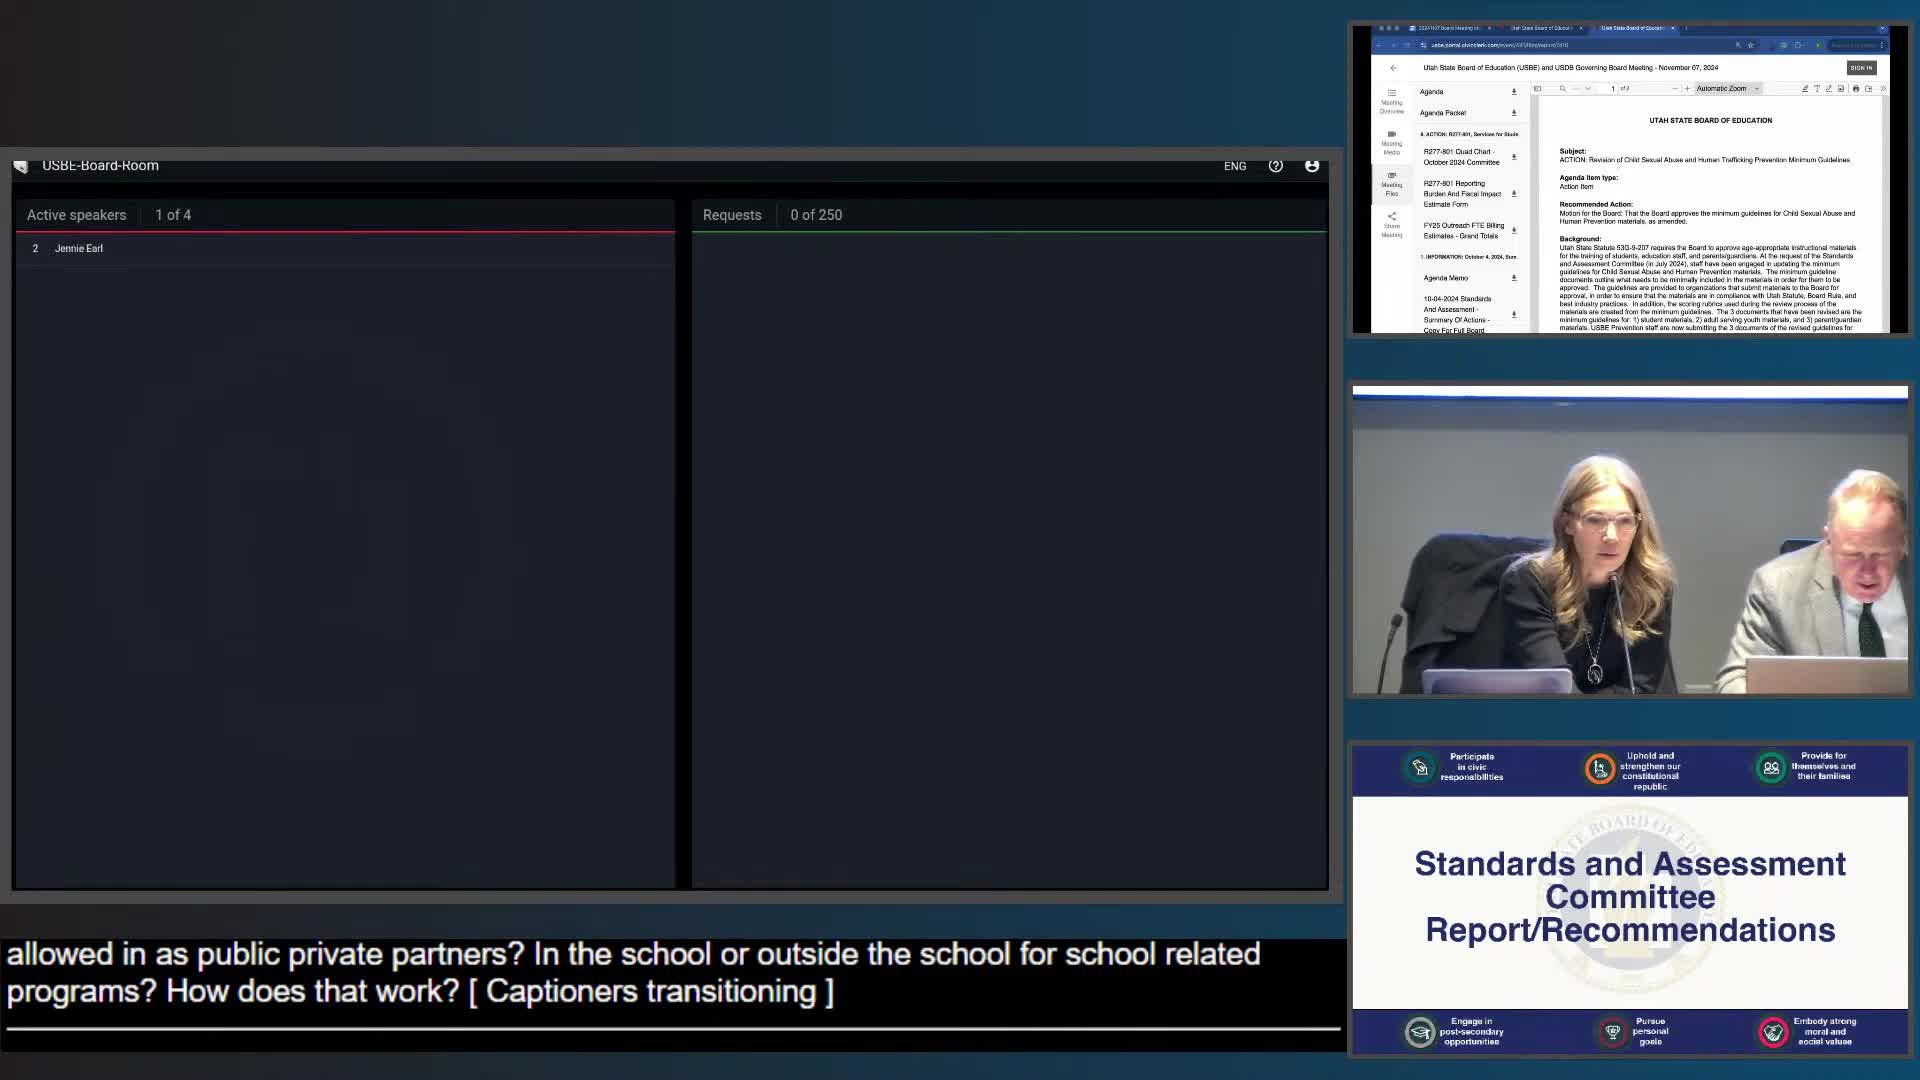This screenshot has width=1920, height=1080.
Task: Click the PDF zoom in plus
Action: 1687,89
